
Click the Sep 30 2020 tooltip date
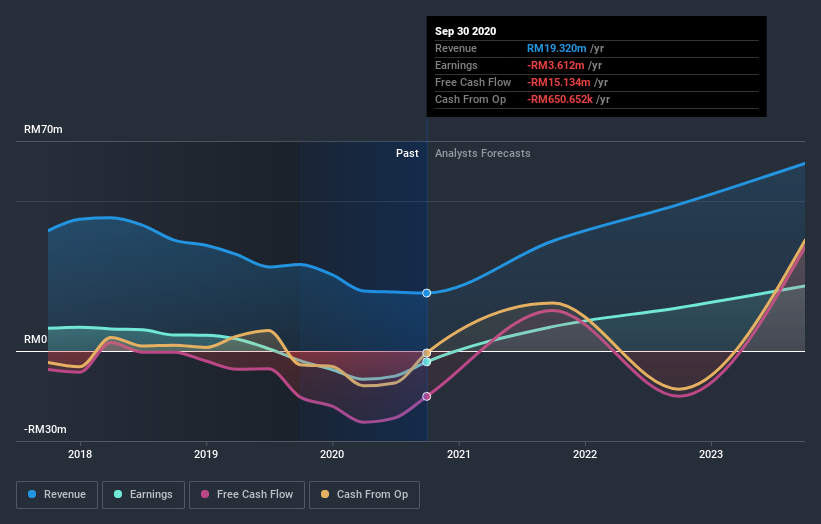tap(465, 31)
